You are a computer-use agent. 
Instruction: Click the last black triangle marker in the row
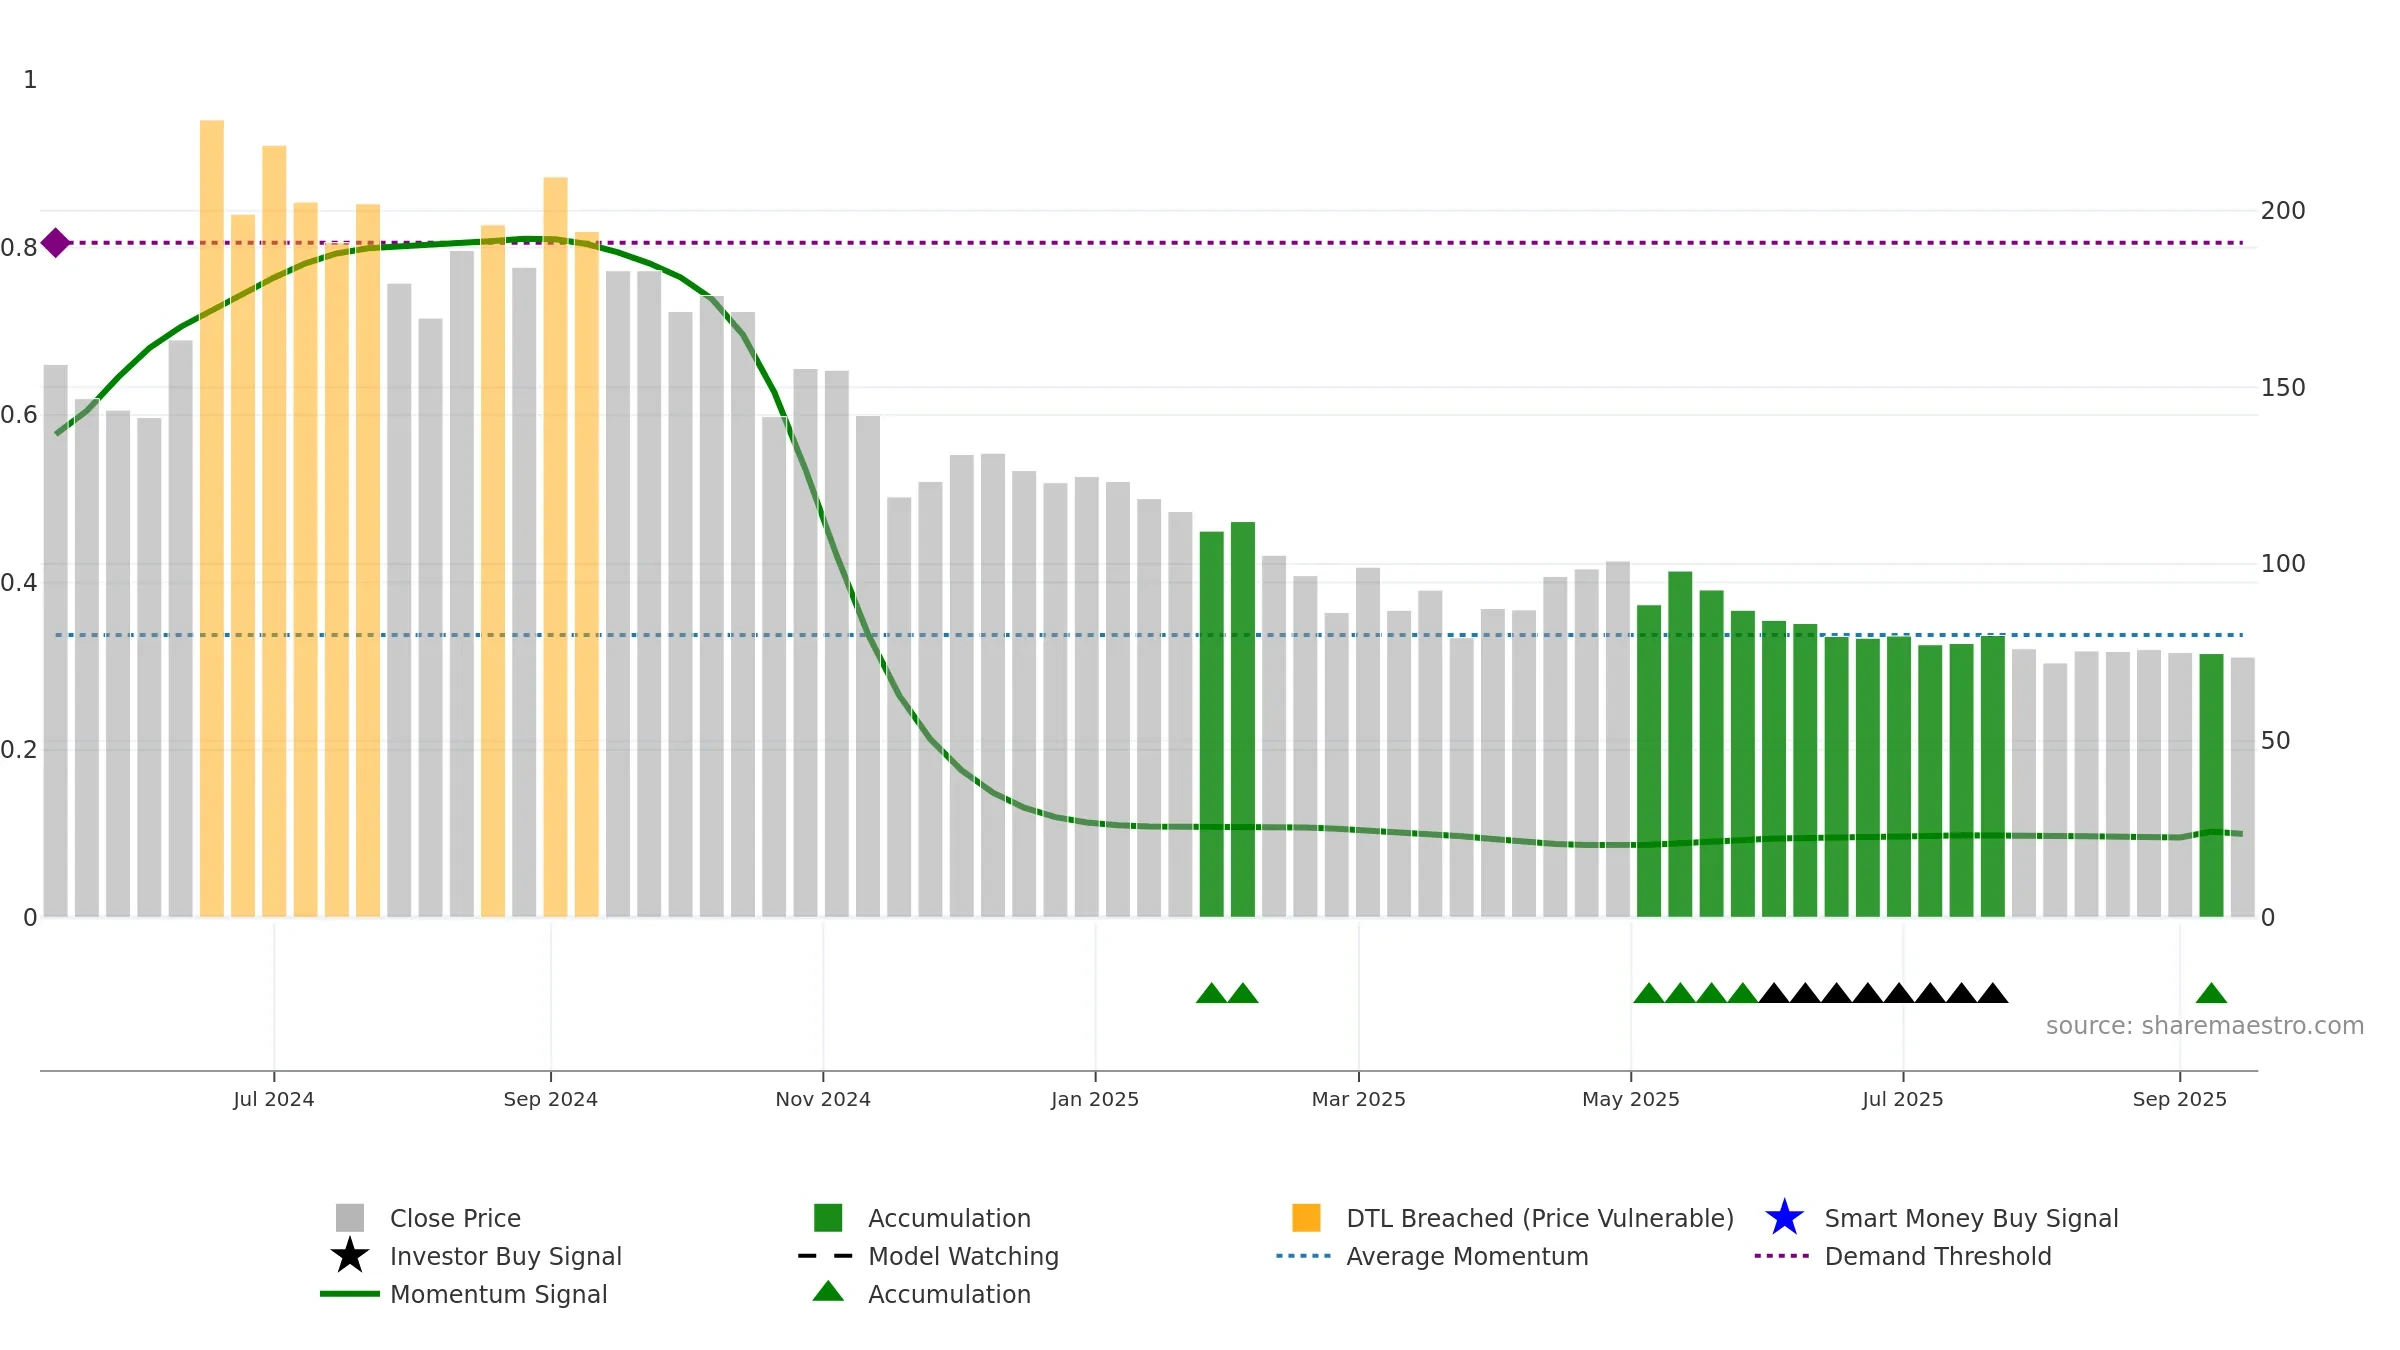coord(1992,993)
